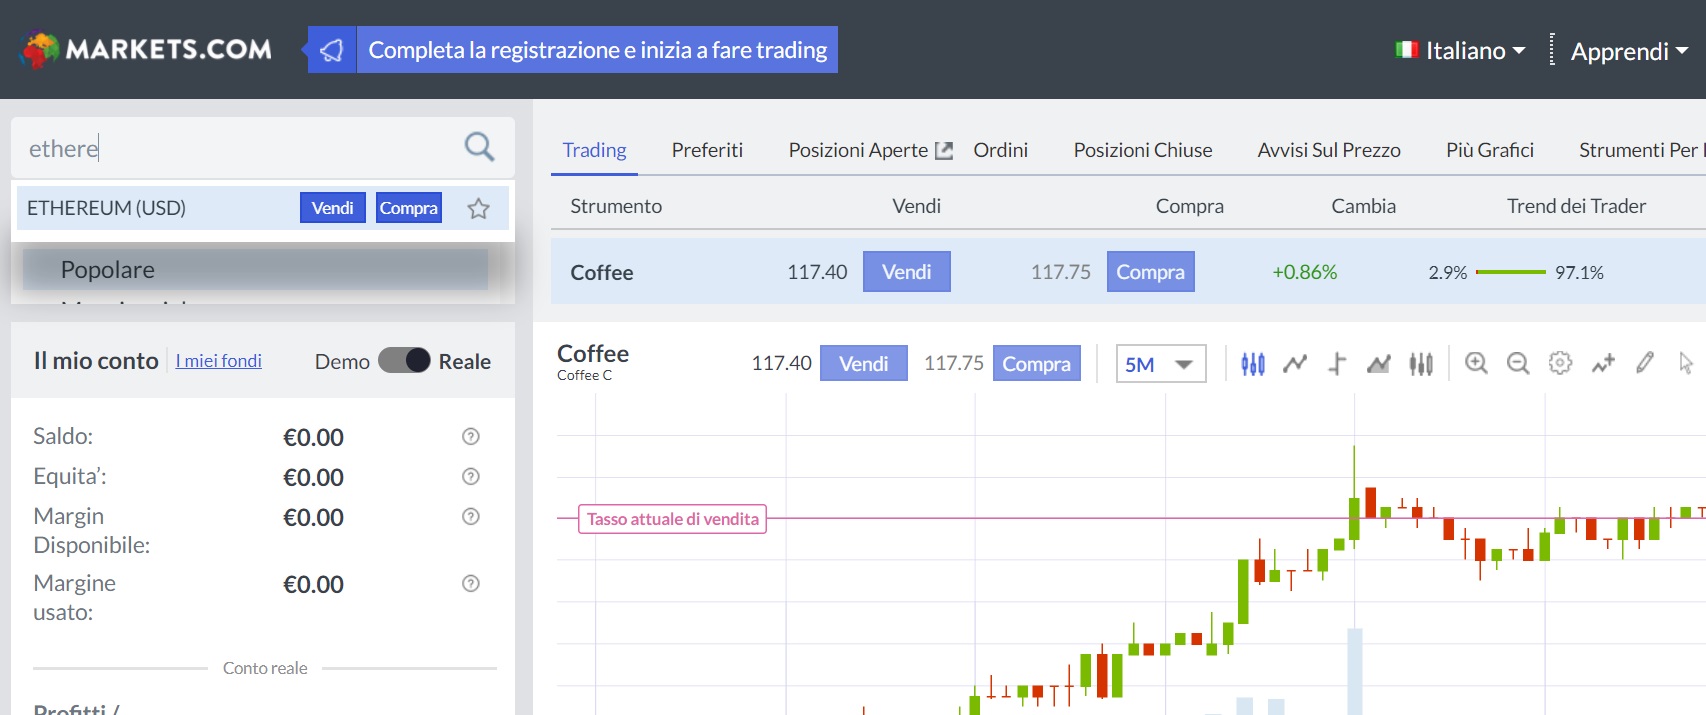
Task: Click Tasso attuale di vendita marker
Action: coord(672,519)
